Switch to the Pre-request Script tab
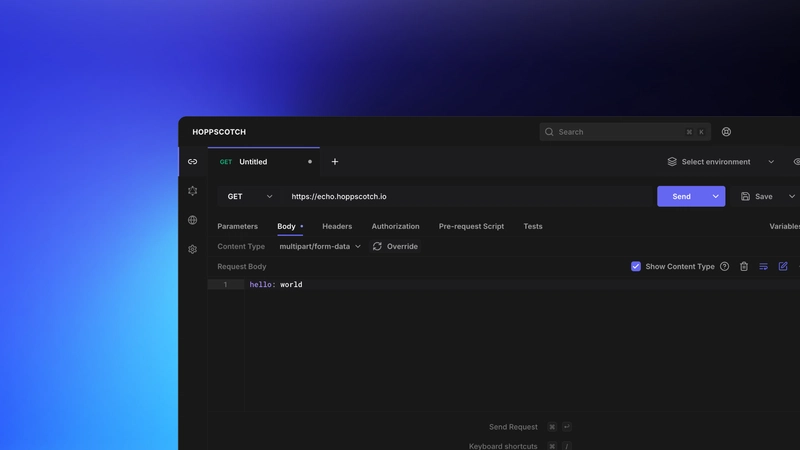 pos(471,227)
